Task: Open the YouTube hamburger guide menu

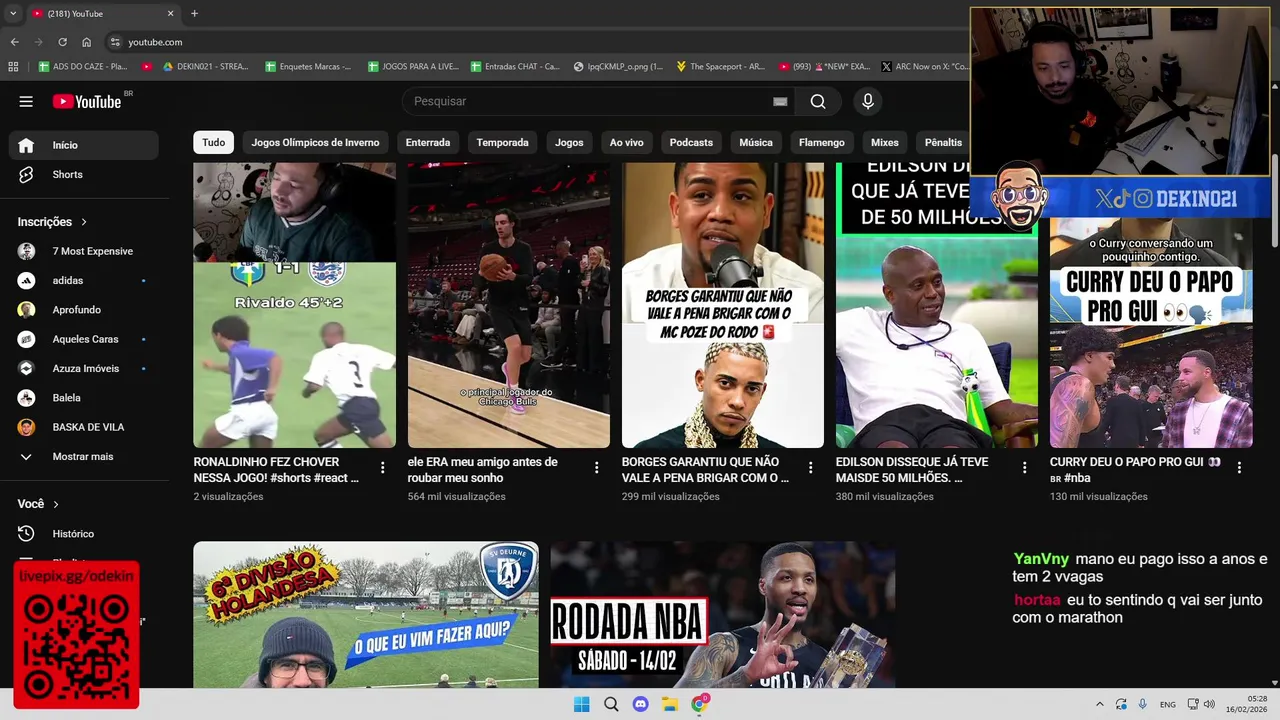Action: click(x=26, y=101)
